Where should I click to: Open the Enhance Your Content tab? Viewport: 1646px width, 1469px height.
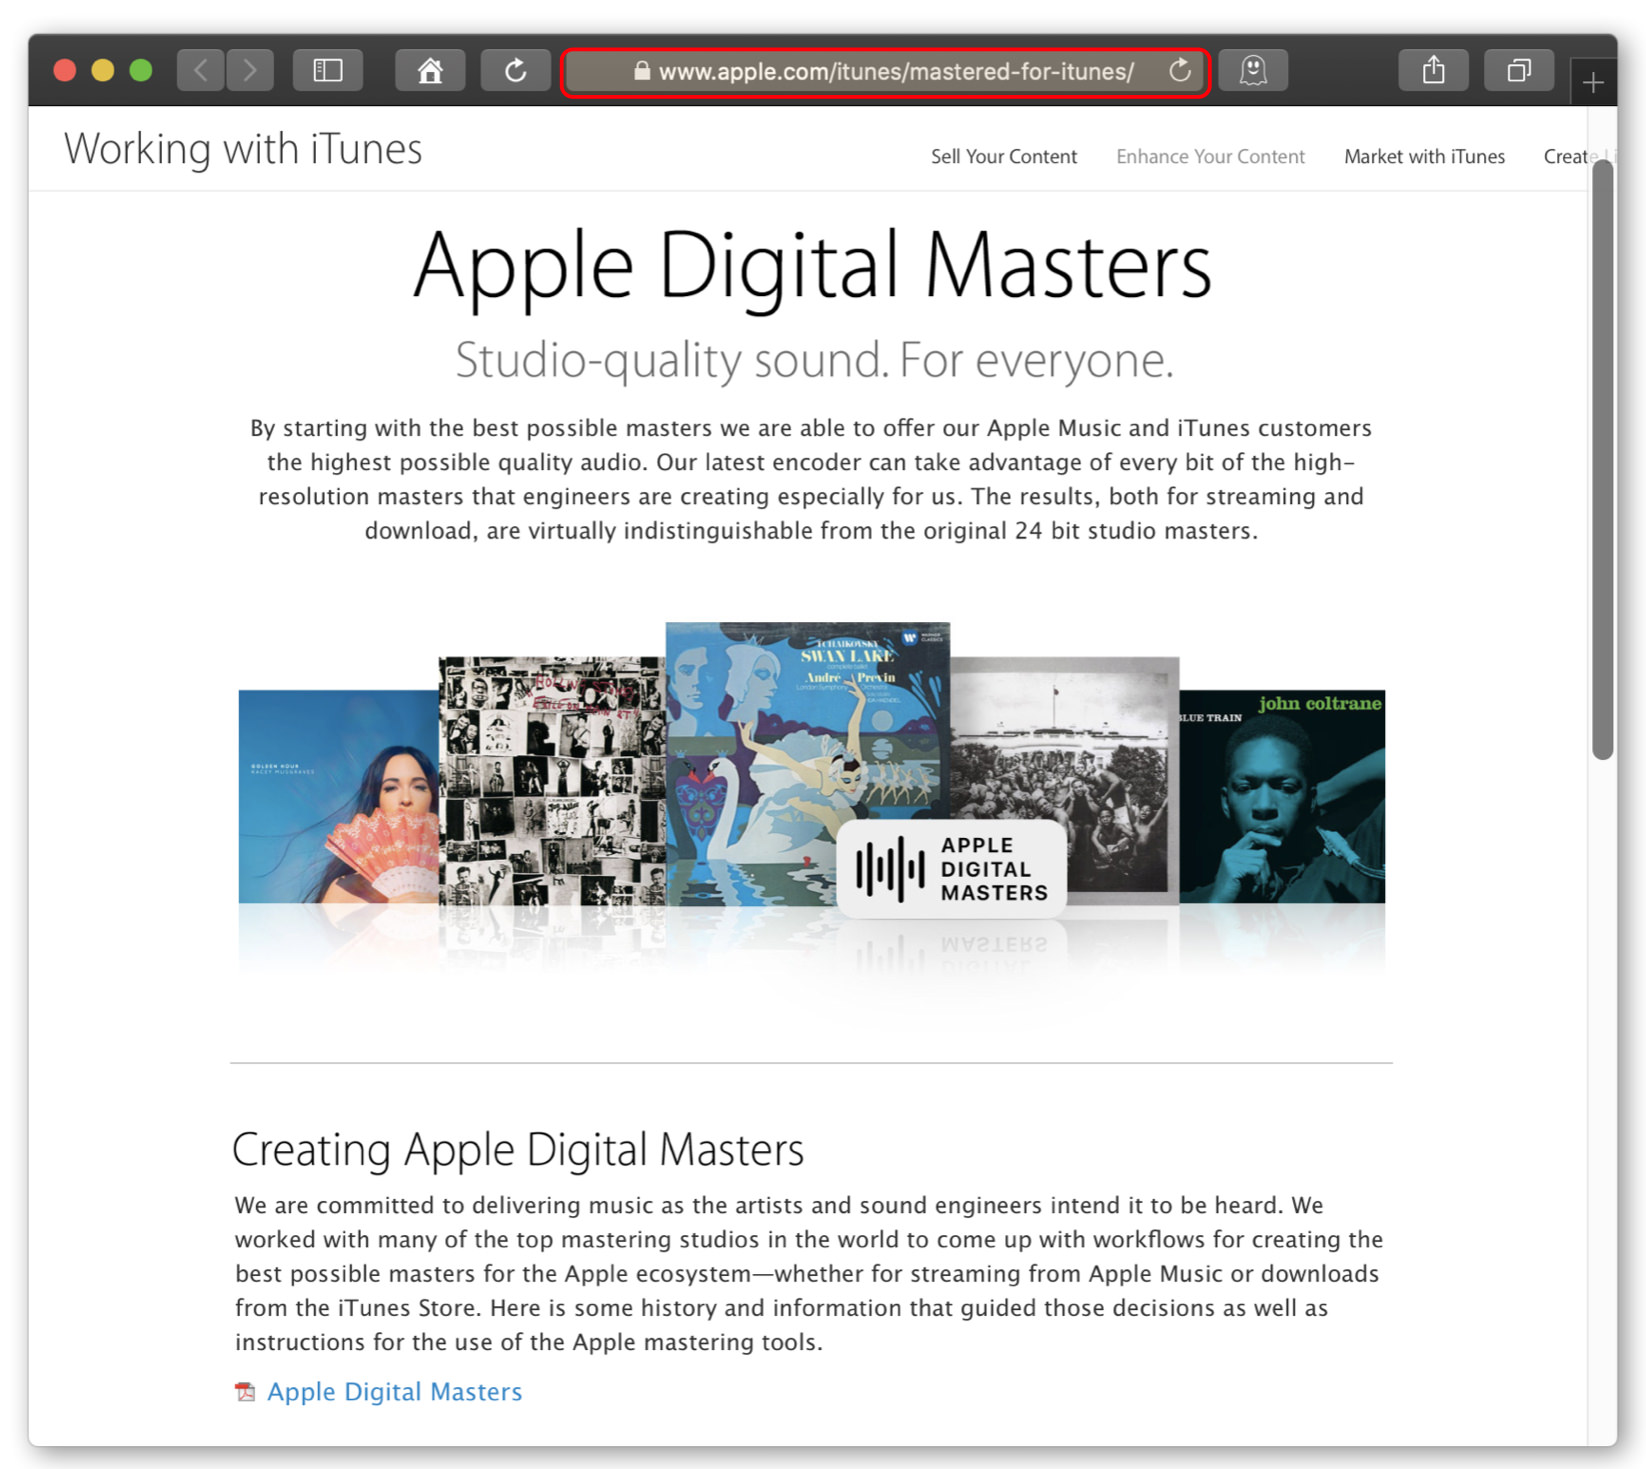1210,157
